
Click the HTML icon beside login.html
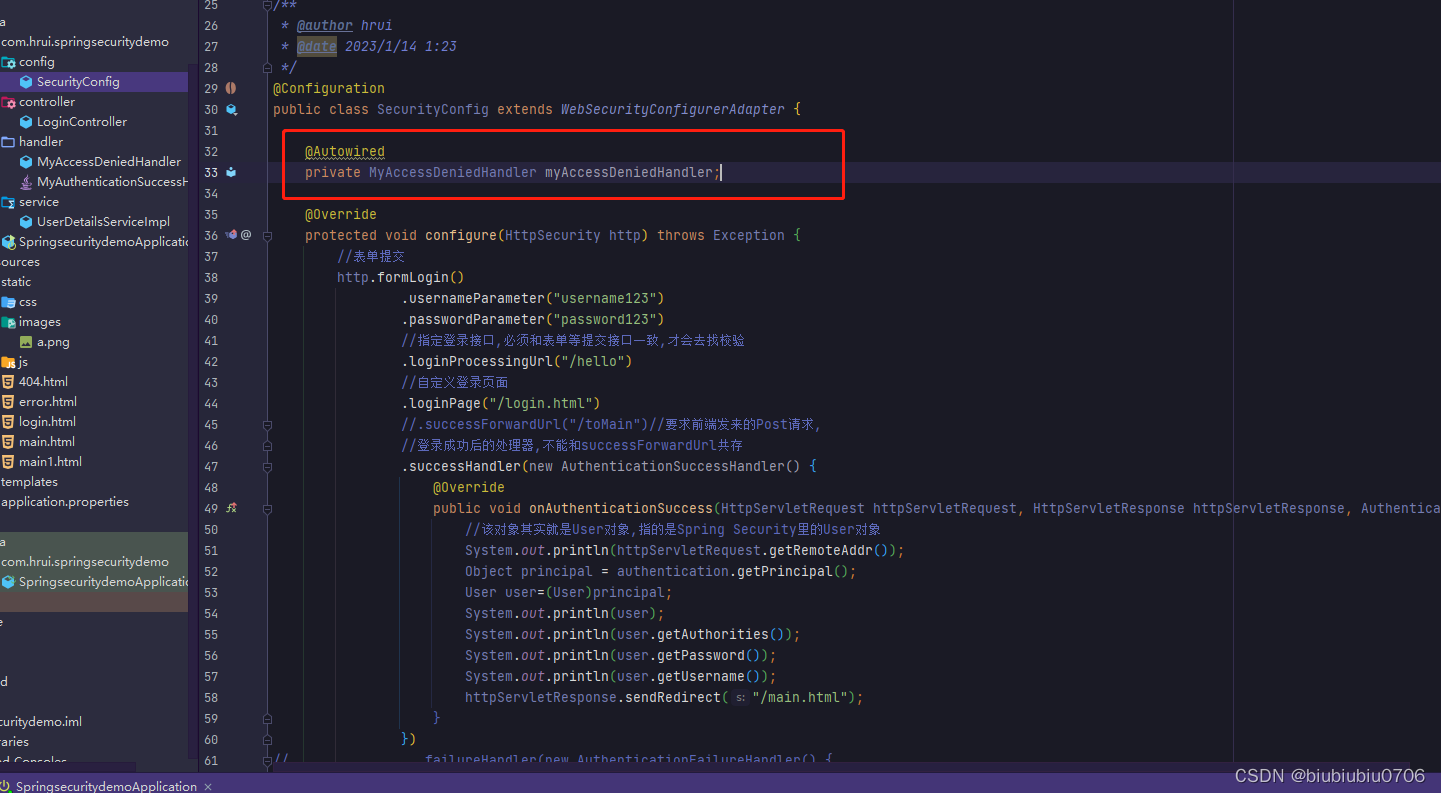(x=8, y=422)
